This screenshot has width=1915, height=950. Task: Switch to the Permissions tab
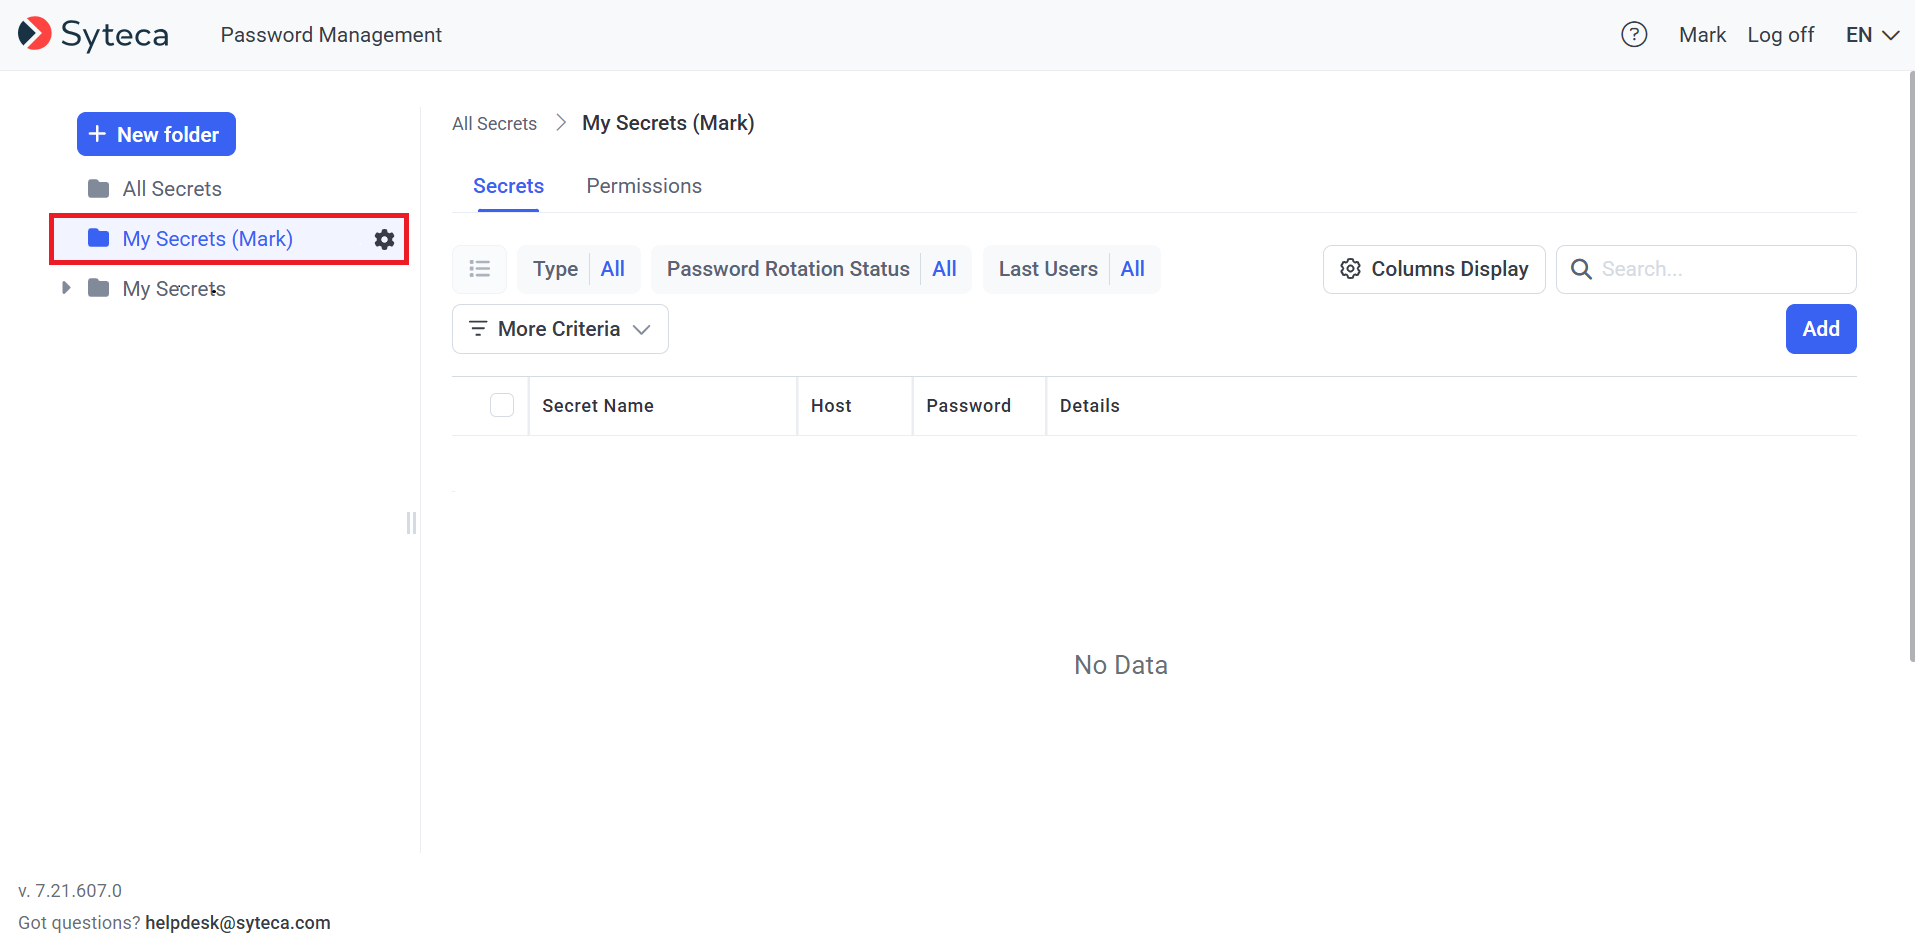[x=644, y=186]
